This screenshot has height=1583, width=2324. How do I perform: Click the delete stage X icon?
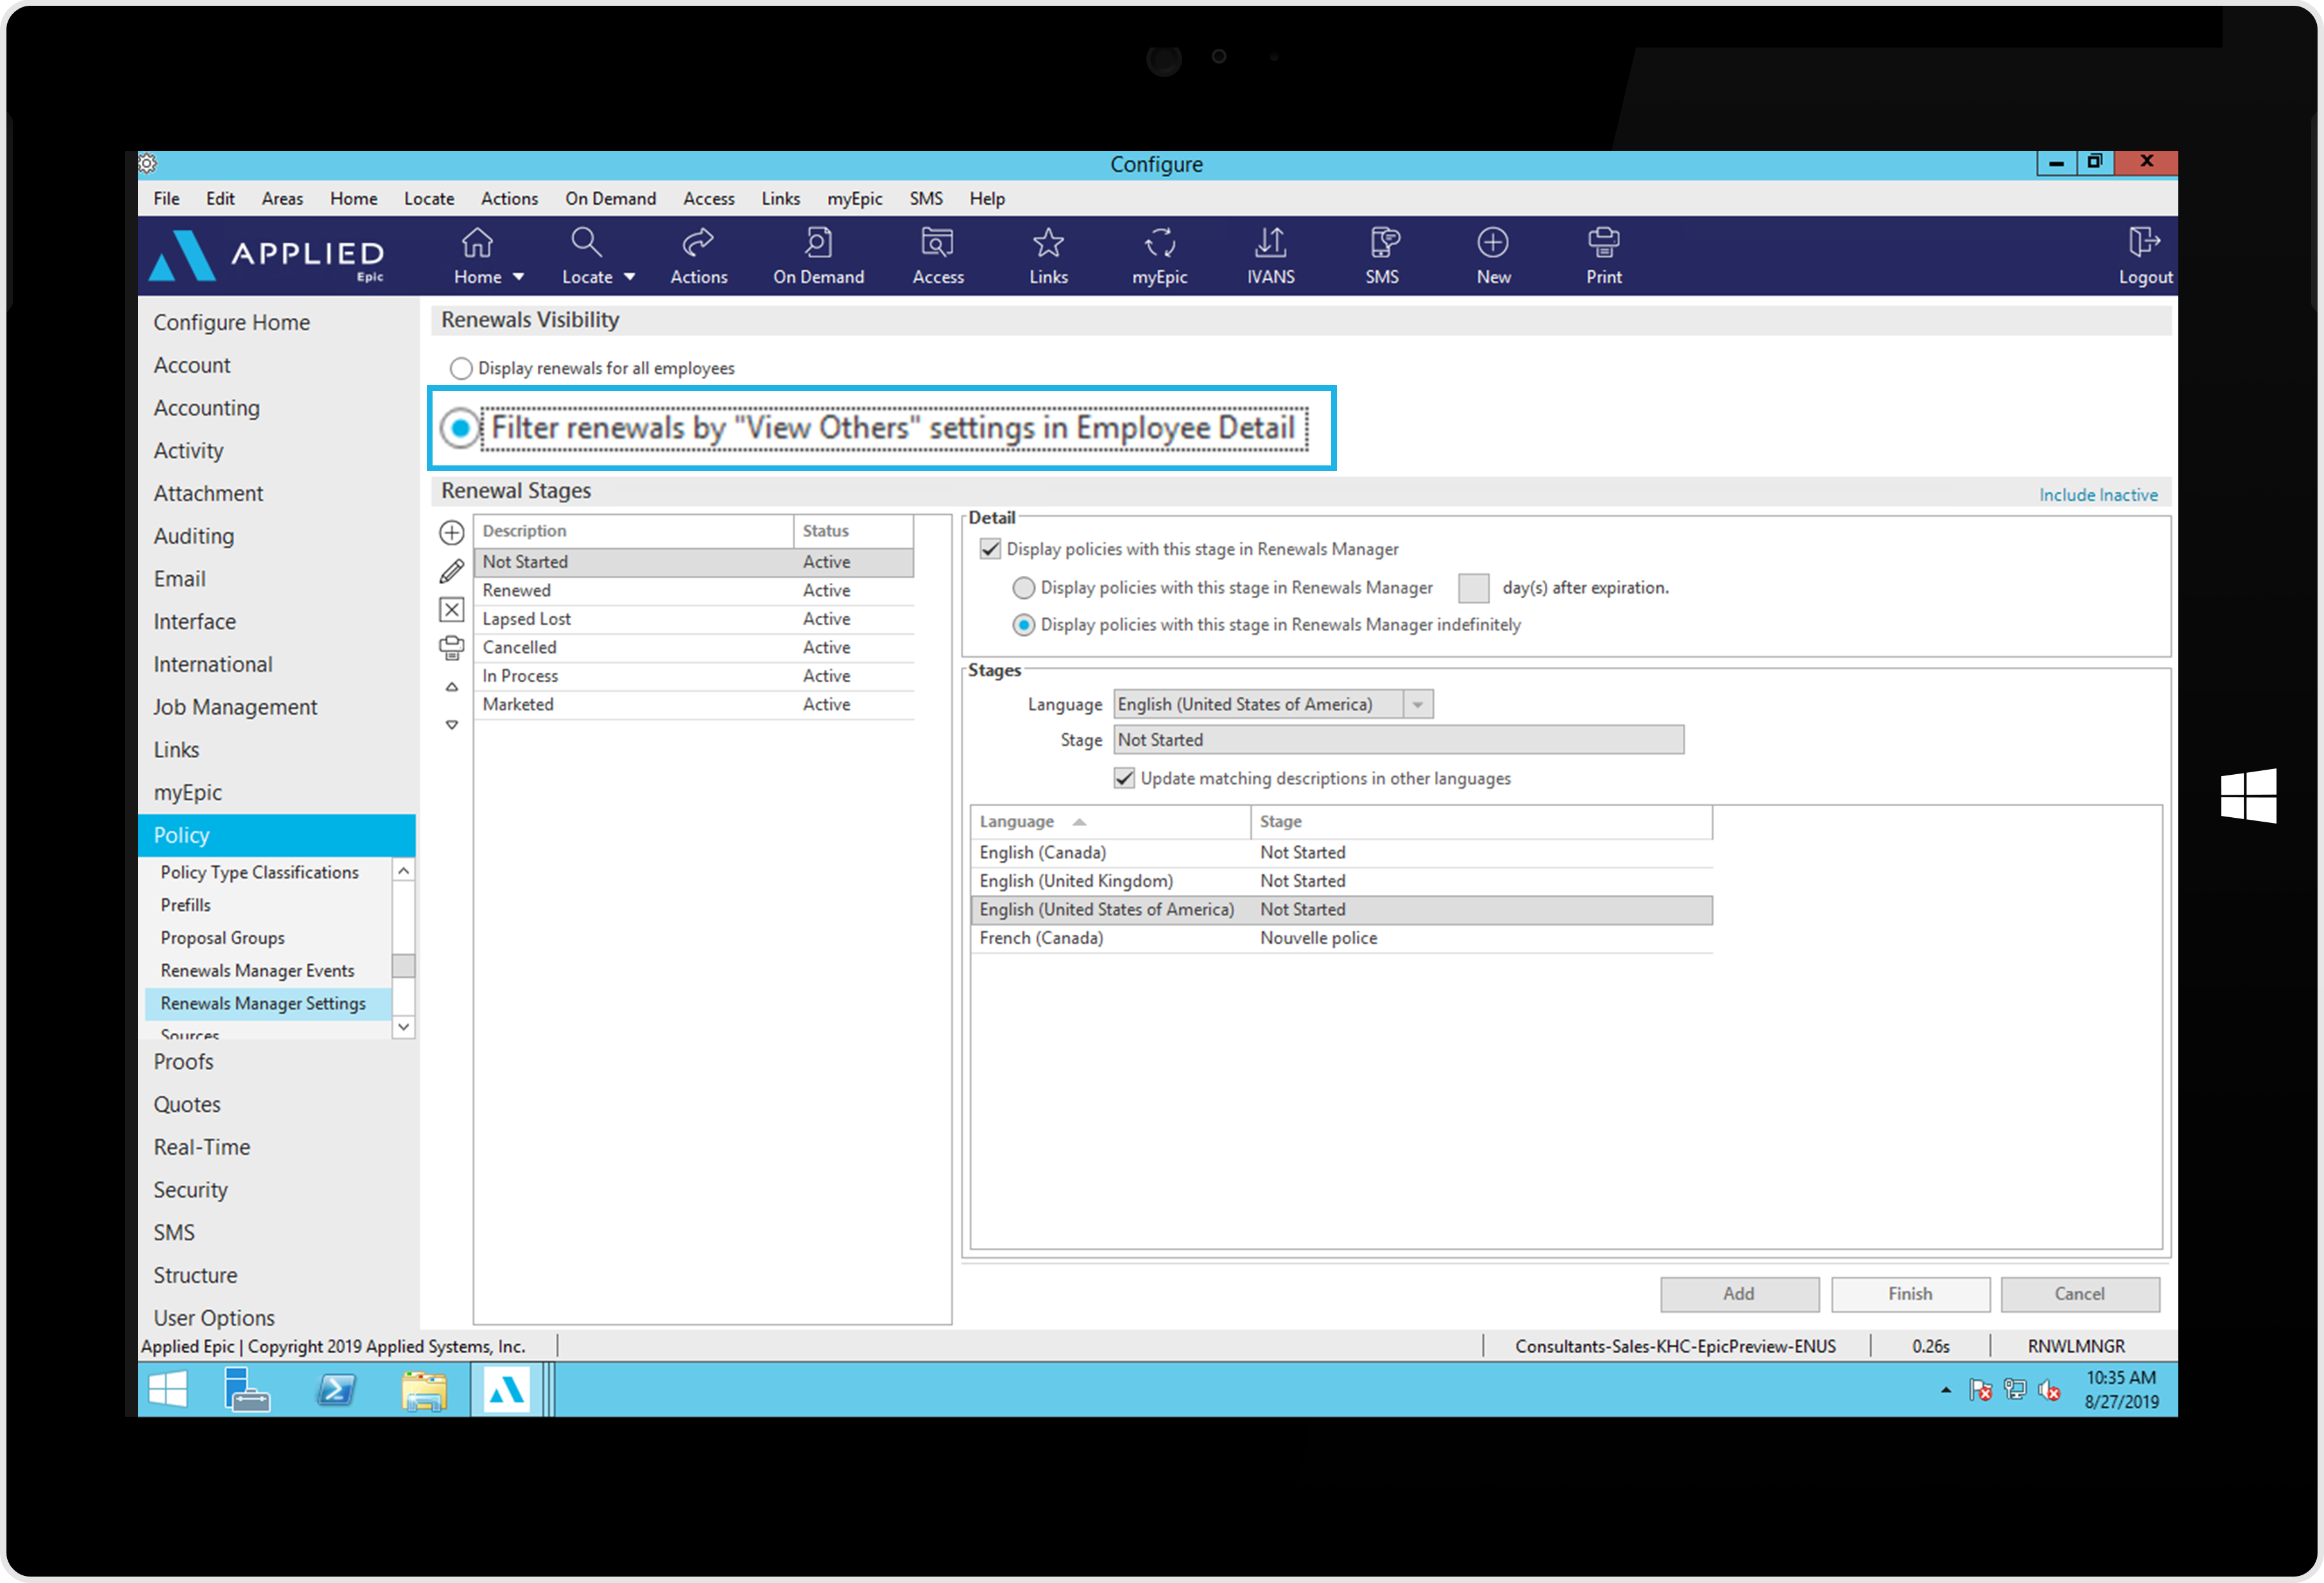pyautogui.click(x=452, y=610)
